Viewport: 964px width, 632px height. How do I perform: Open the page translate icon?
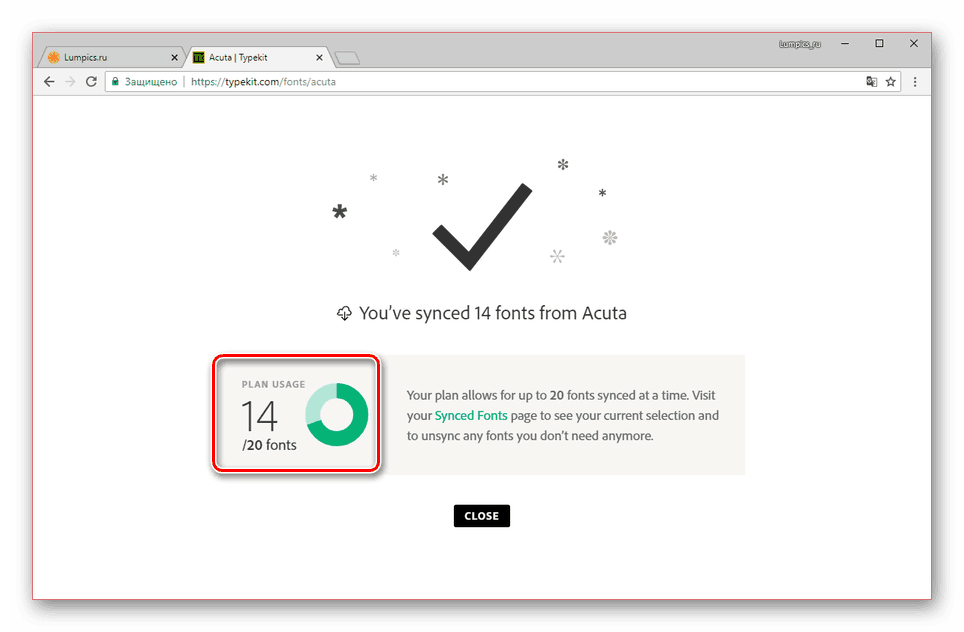(871, 82)
